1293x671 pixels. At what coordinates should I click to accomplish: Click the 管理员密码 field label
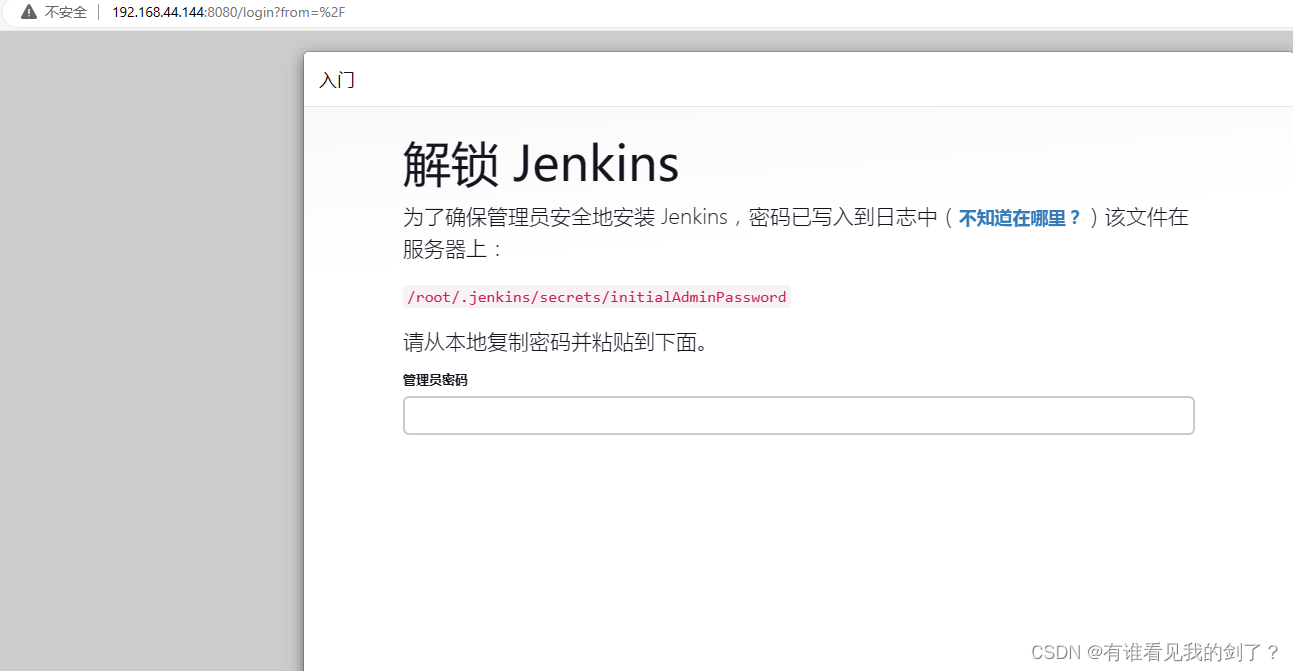[x=435, y=380]
